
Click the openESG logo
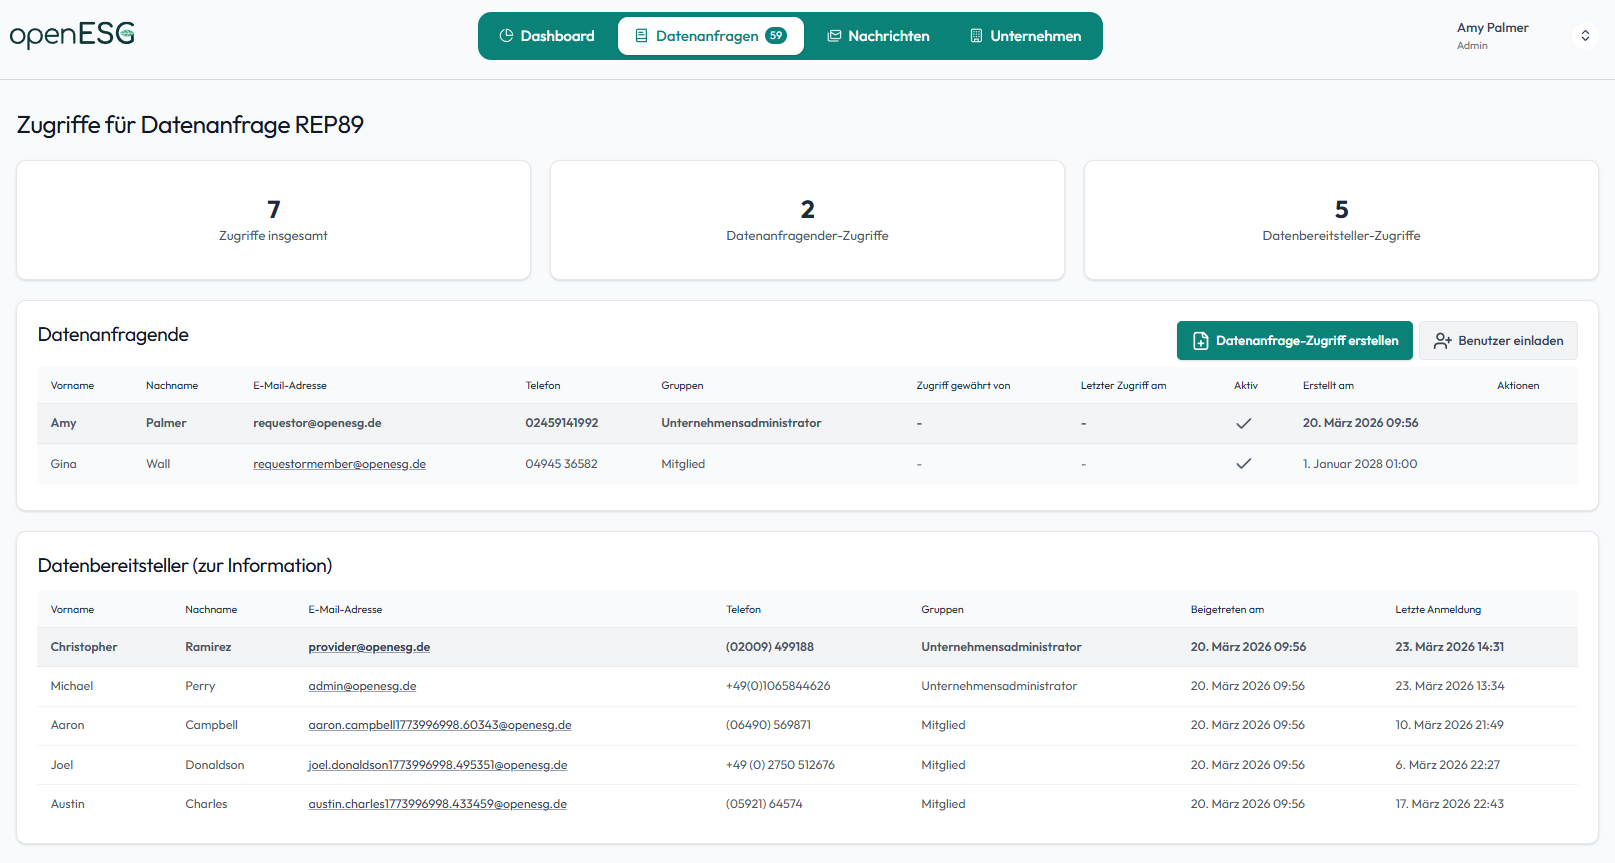pyautogui.click(x=72, y=35)
